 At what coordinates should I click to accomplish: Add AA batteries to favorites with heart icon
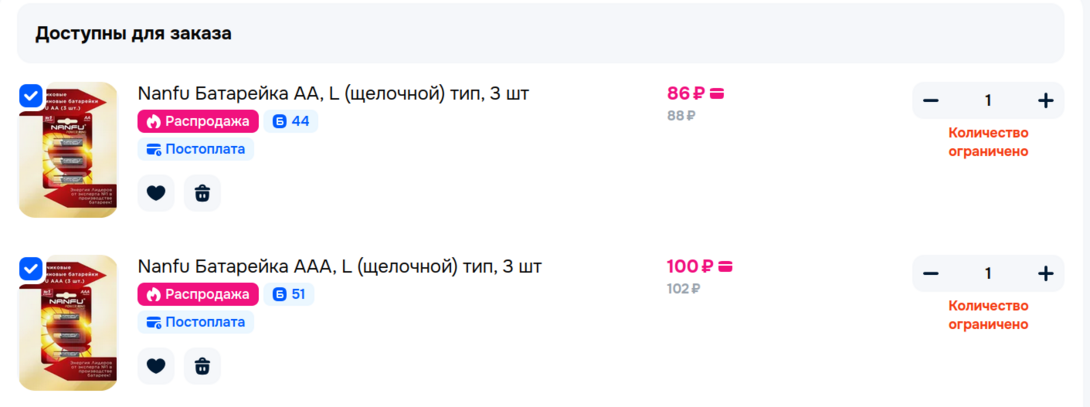click(x=156, y=193)
